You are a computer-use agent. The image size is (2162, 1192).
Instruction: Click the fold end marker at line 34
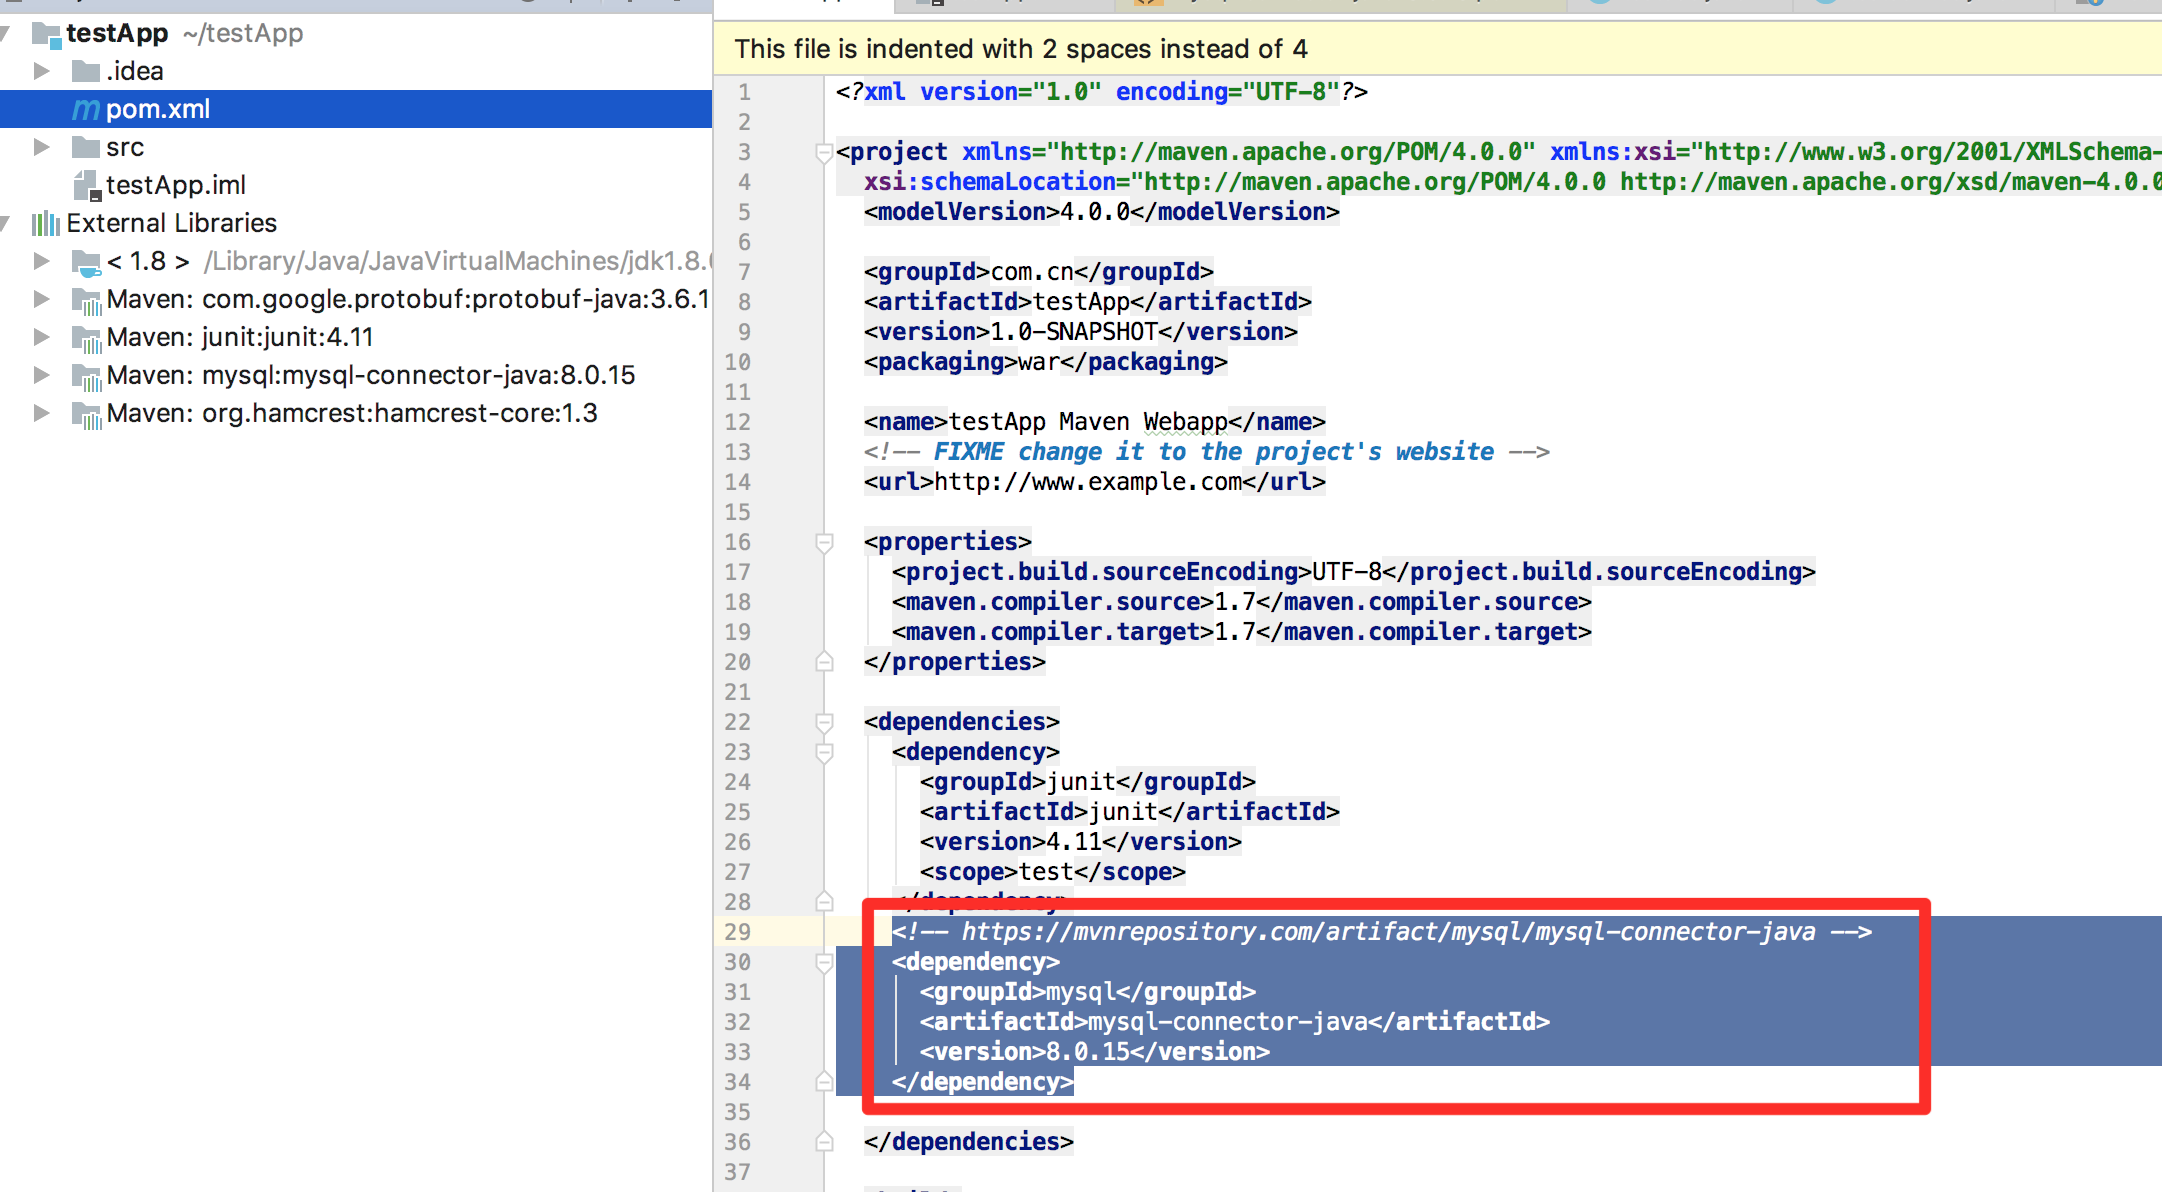click(824, 1082)
